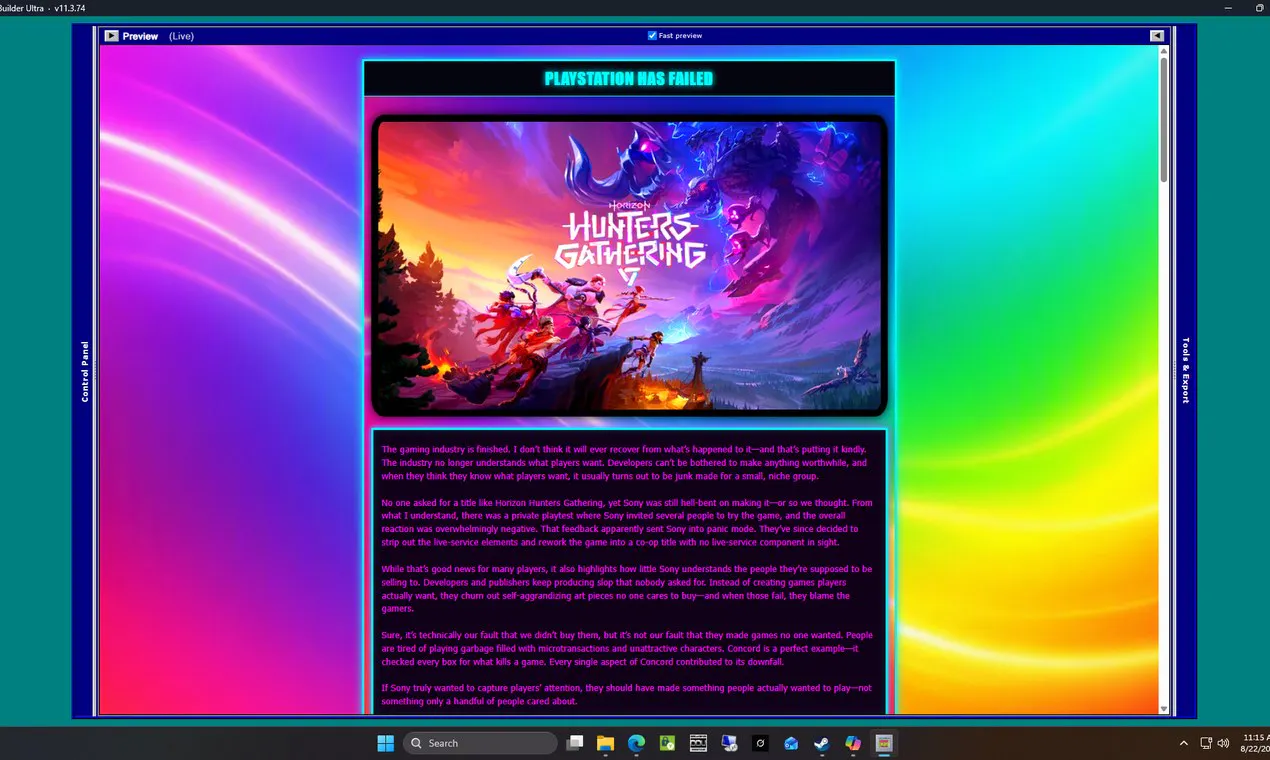The height and width of the screenshot is (760, 1270).
Task: Open the window-layout app icon in taskbar
Action: click(x=698, y=743)
